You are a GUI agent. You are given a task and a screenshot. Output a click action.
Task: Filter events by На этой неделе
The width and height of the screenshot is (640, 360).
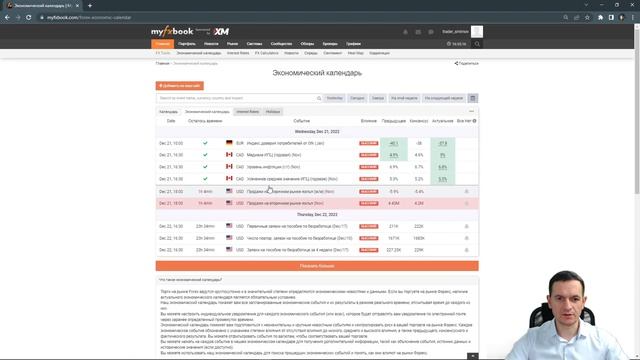(x=404, y=98)
